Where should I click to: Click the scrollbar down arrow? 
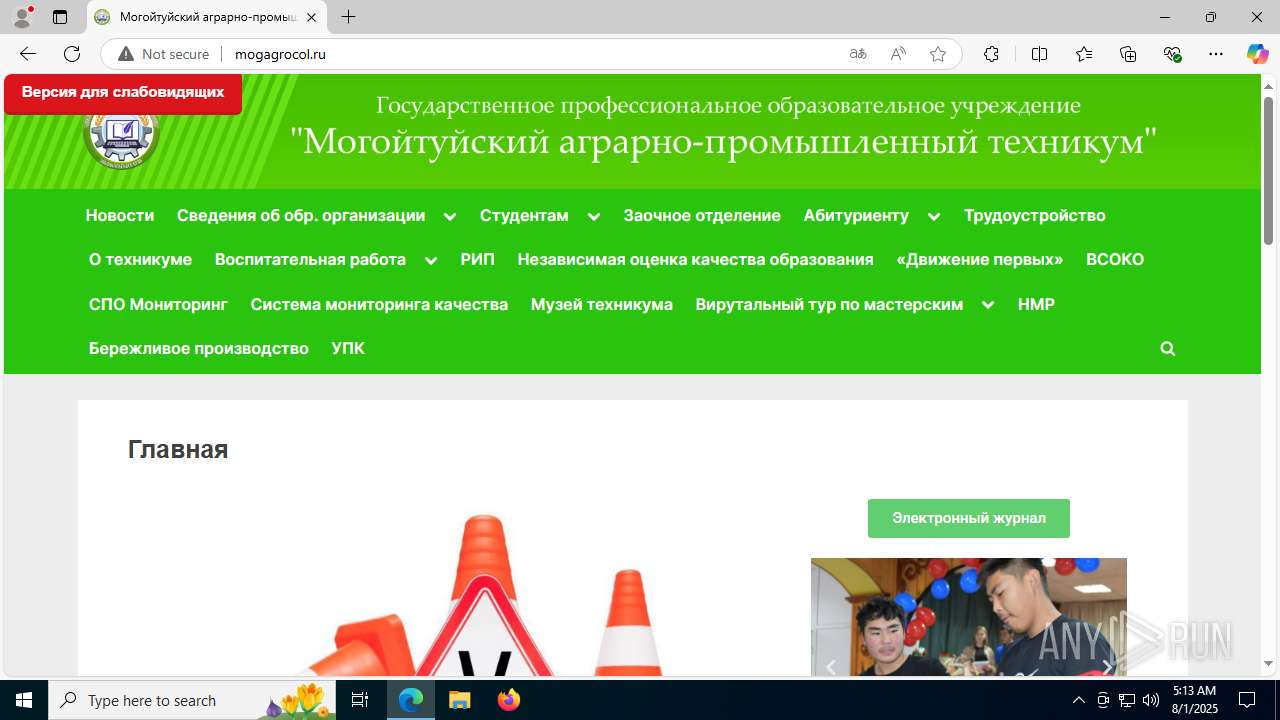[1268, 663]
